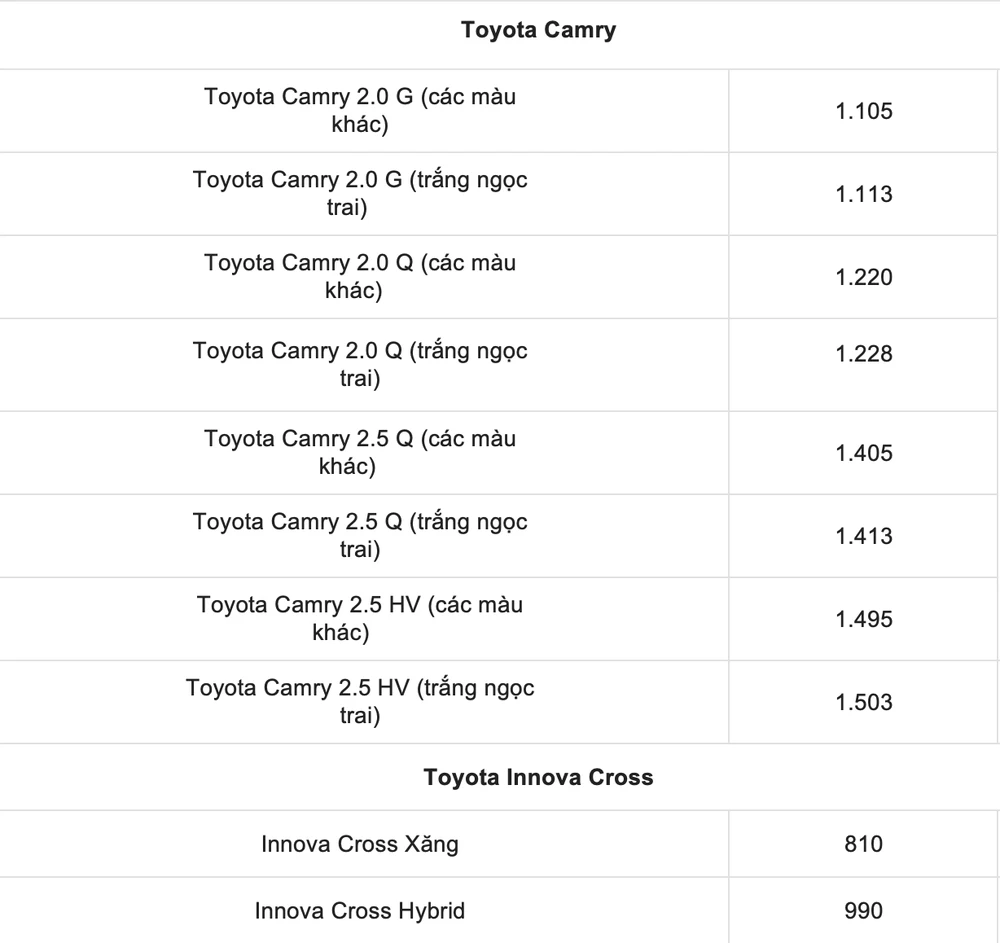The image size is (1000, 943).
Task: Click the 1.405 price value
Action: (864, 453)
